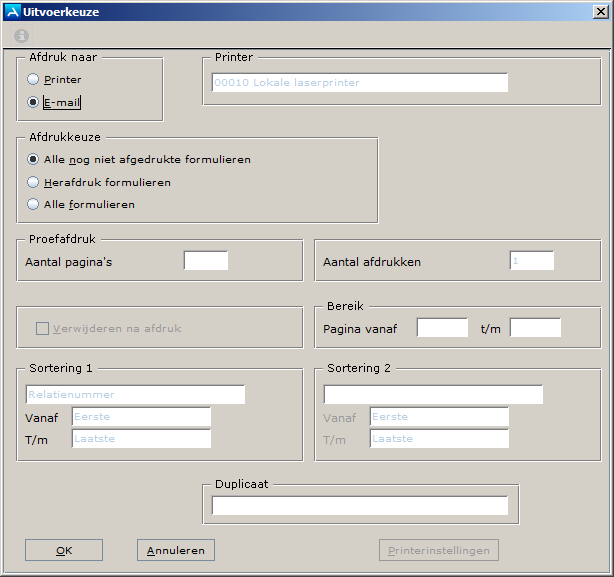Toggle the Verwijderen na afdruk checkbox
This screenshot has width=614, height=577.
[43, 328]
